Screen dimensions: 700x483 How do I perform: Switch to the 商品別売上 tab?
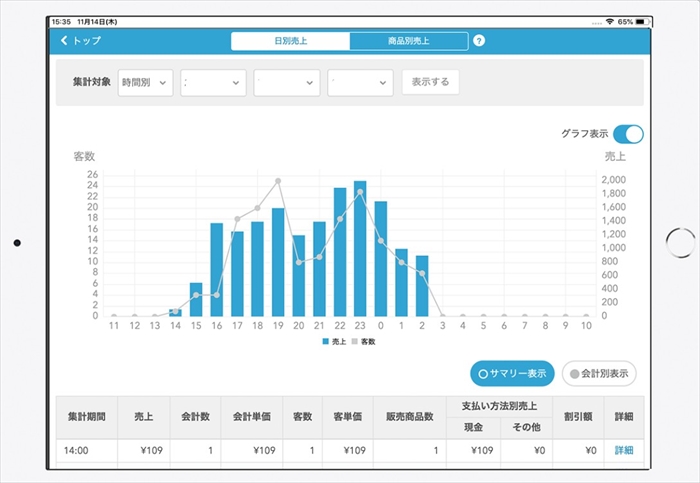408,41
